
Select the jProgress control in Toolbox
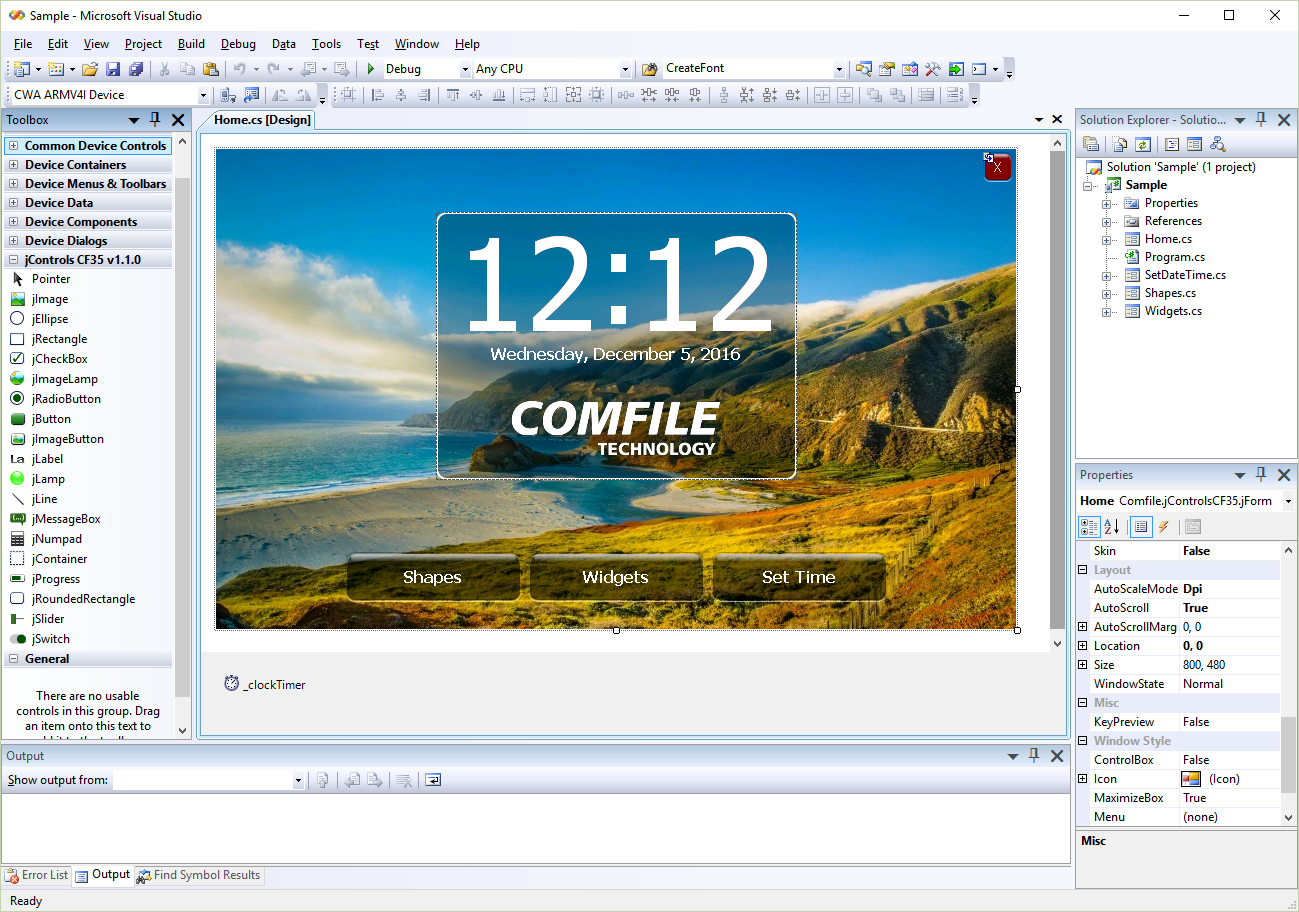point(55,579)
